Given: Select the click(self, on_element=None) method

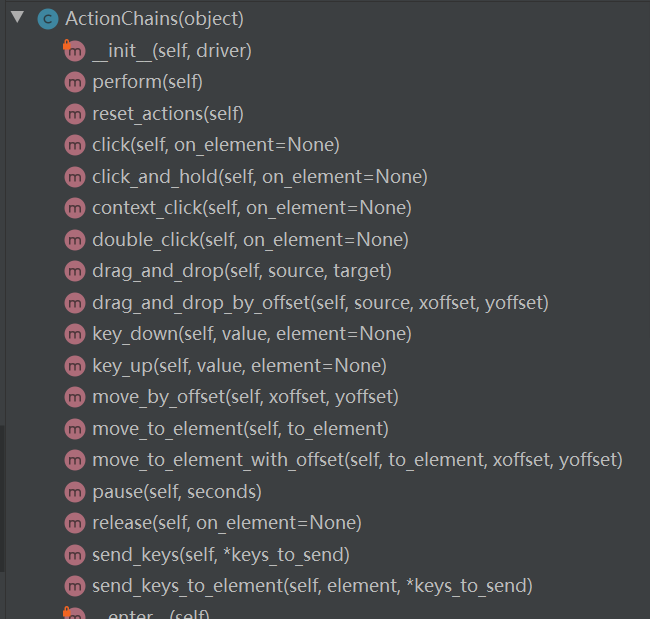Looking at the screenshot, I should [216, 145].
